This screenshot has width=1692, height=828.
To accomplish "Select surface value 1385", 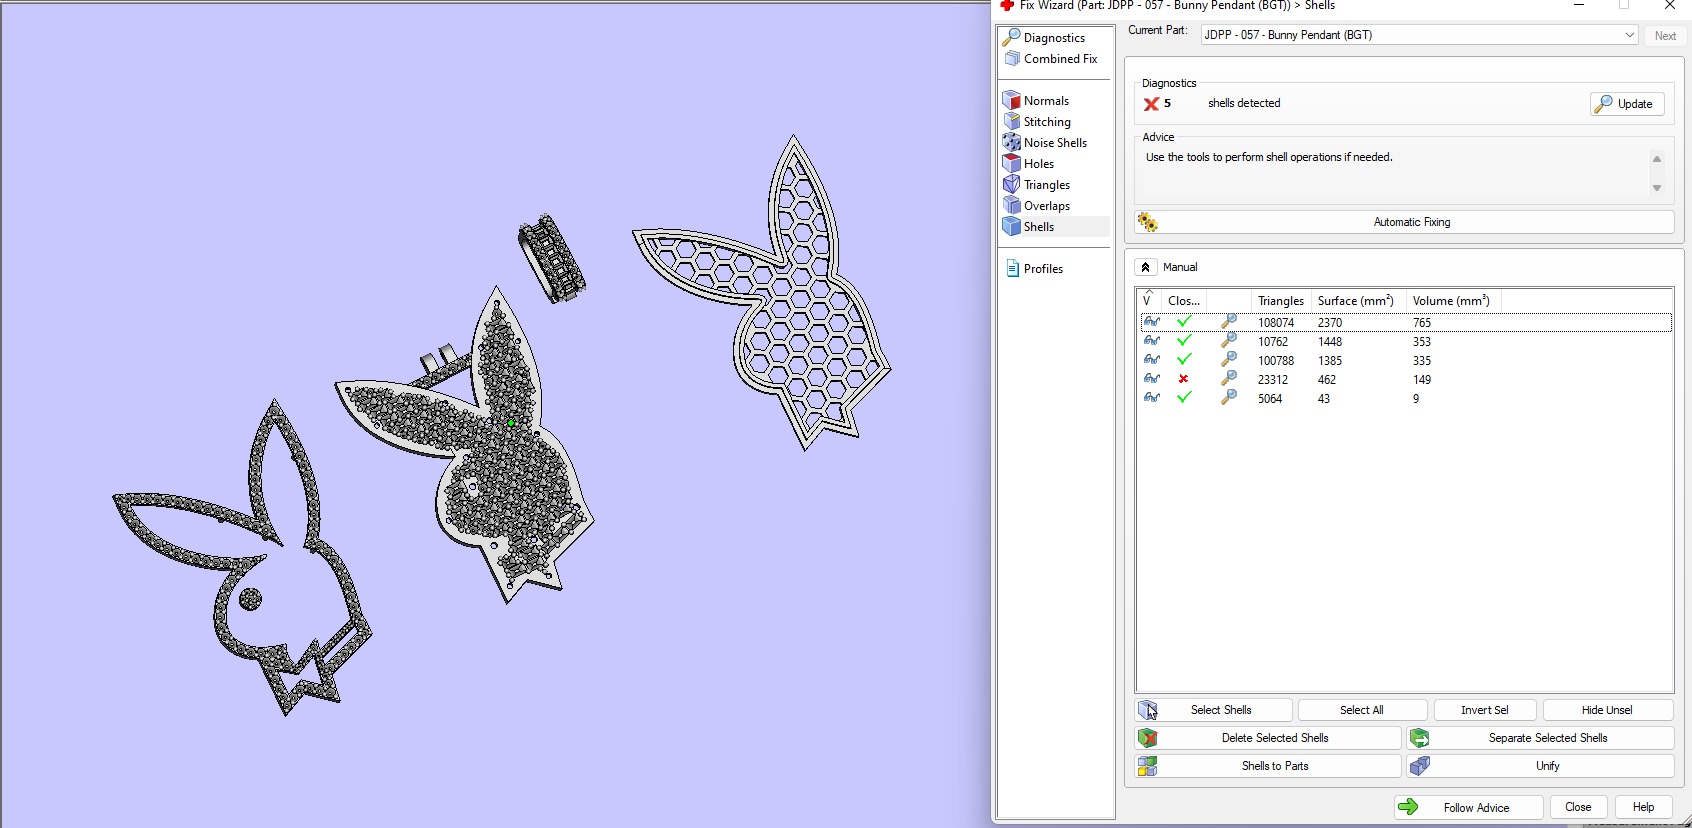I will click(x=1330, y=361).
